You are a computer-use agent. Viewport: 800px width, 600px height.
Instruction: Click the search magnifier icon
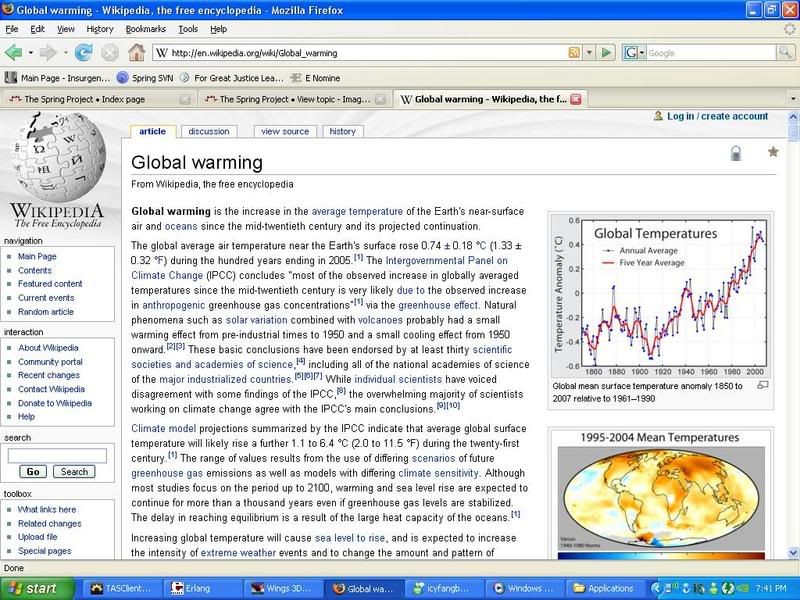click(785, 53)
